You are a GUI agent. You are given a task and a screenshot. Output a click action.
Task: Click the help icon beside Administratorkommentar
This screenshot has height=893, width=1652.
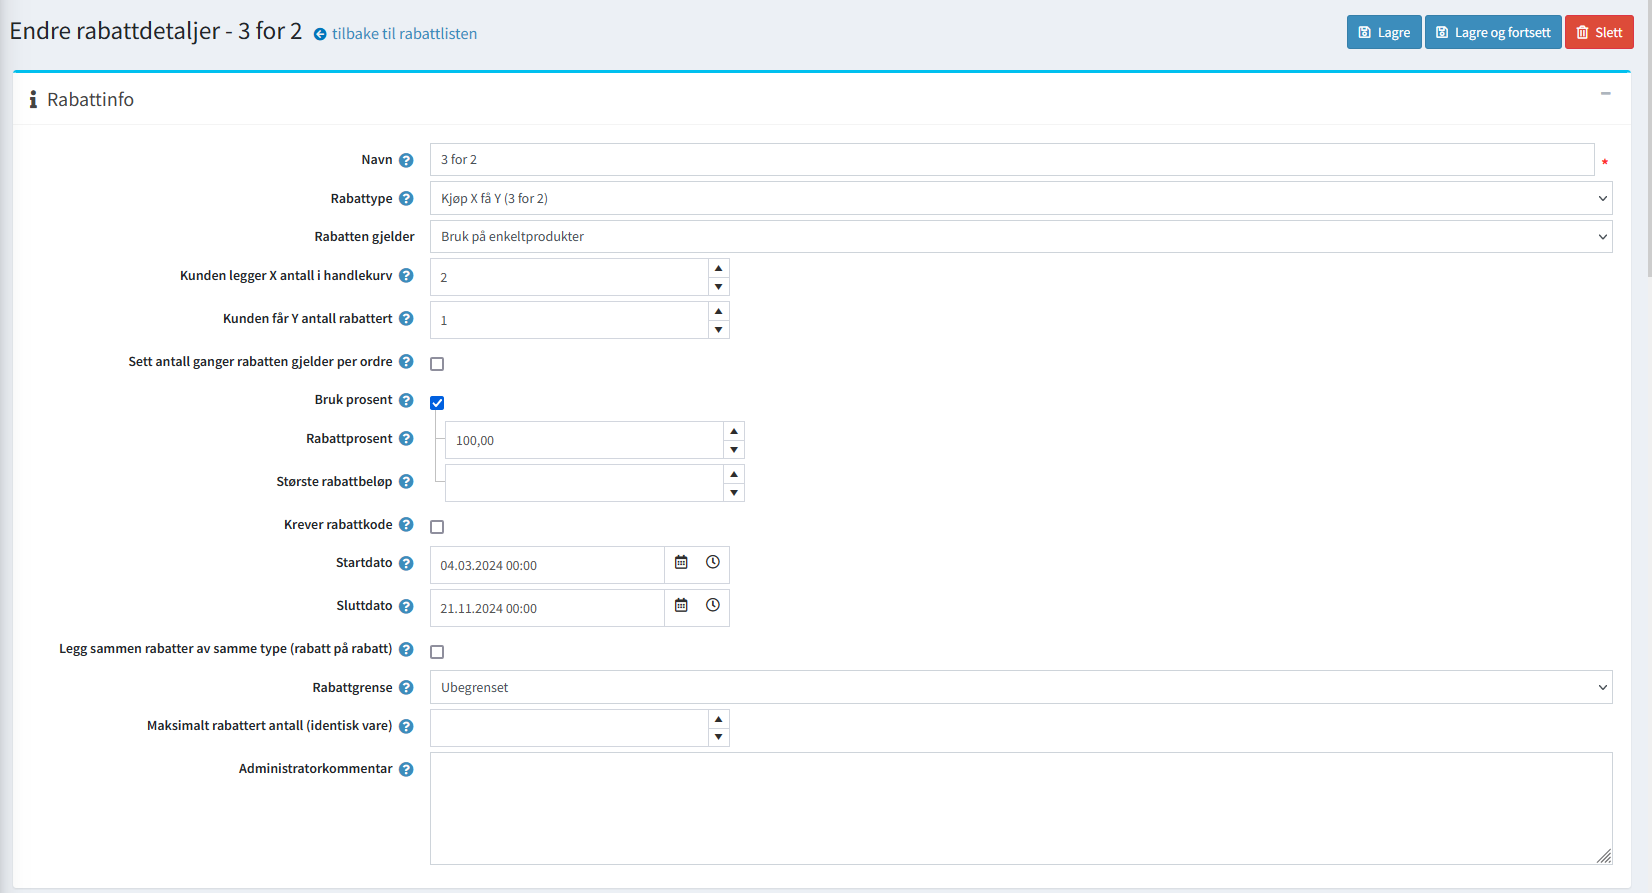406,769
